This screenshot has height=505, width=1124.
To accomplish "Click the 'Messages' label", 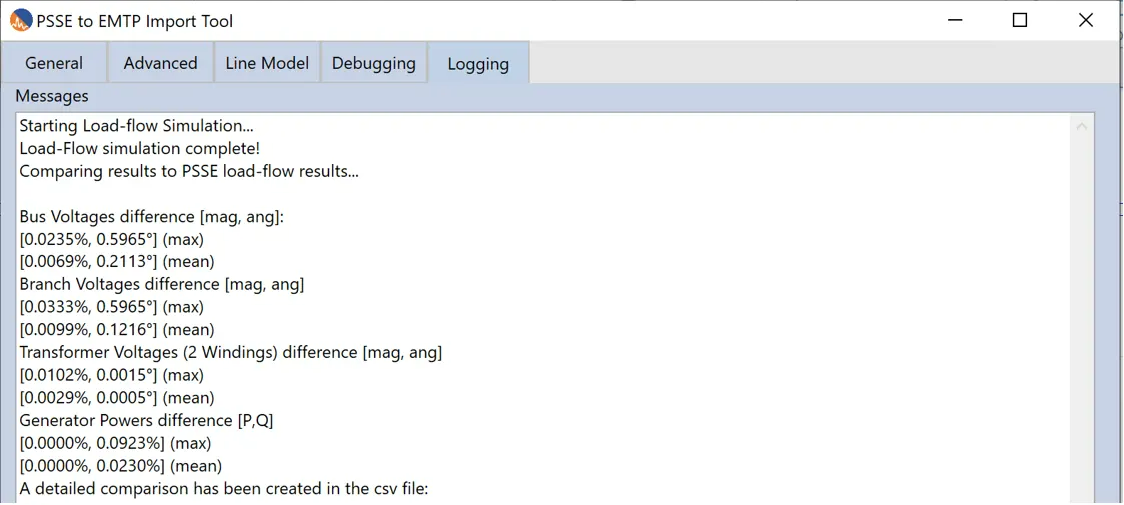I will pos(52,96).
